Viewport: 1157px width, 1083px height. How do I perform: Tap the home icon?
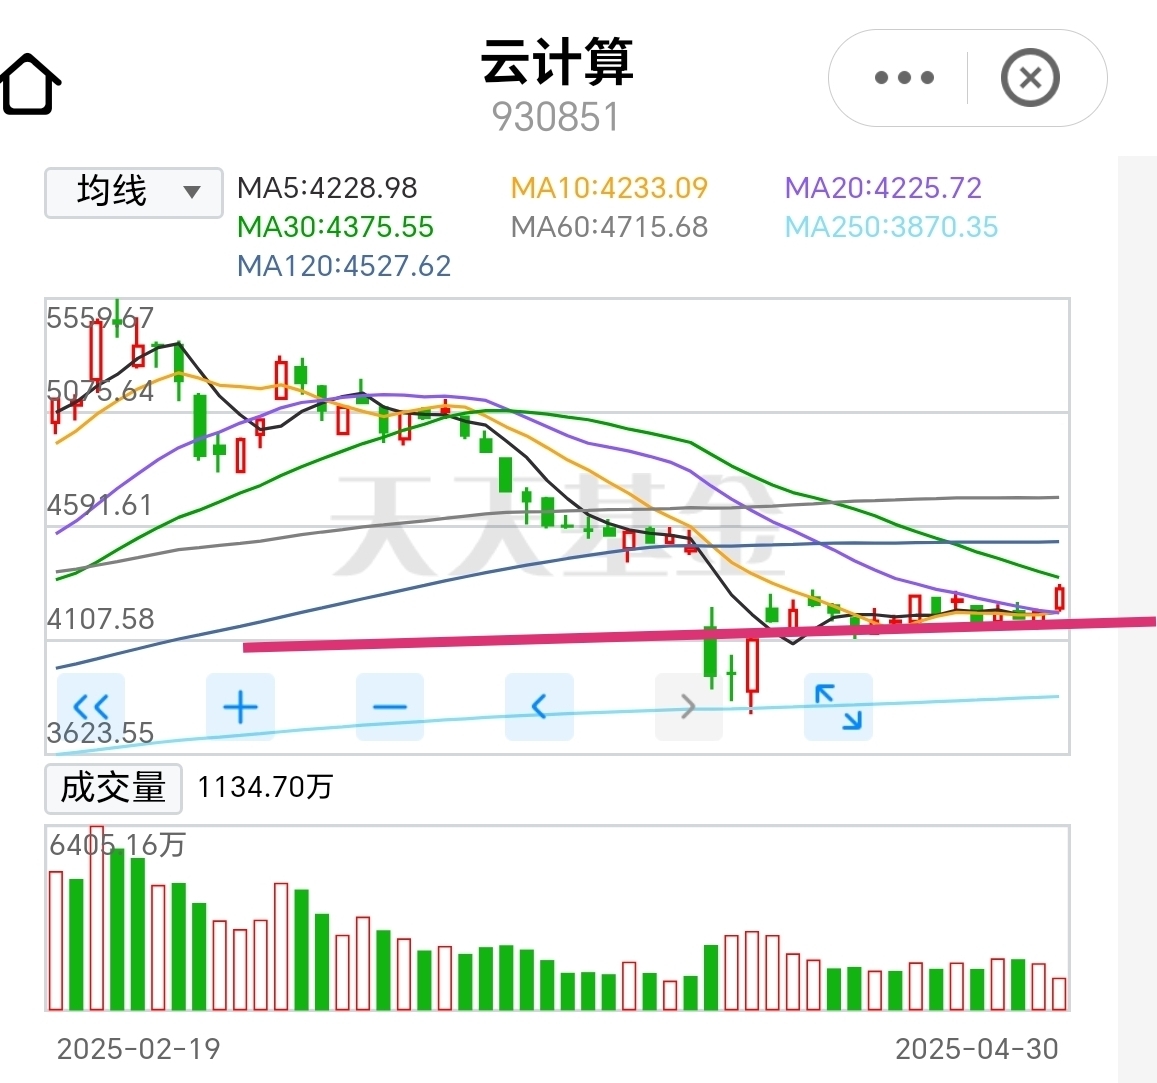[31, 85]
